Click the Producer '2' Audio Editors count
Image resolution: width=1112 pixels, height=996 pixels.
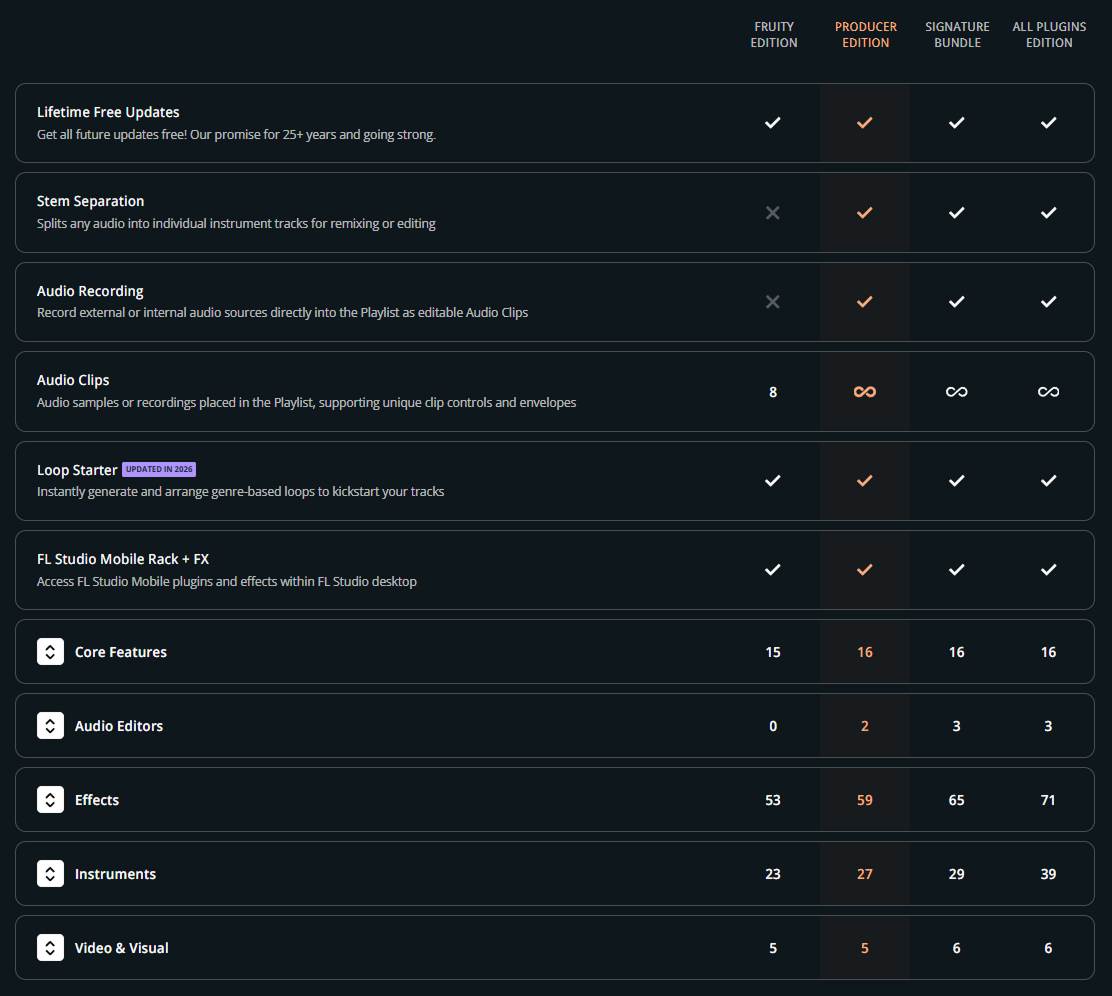click(x=864, y=726)
